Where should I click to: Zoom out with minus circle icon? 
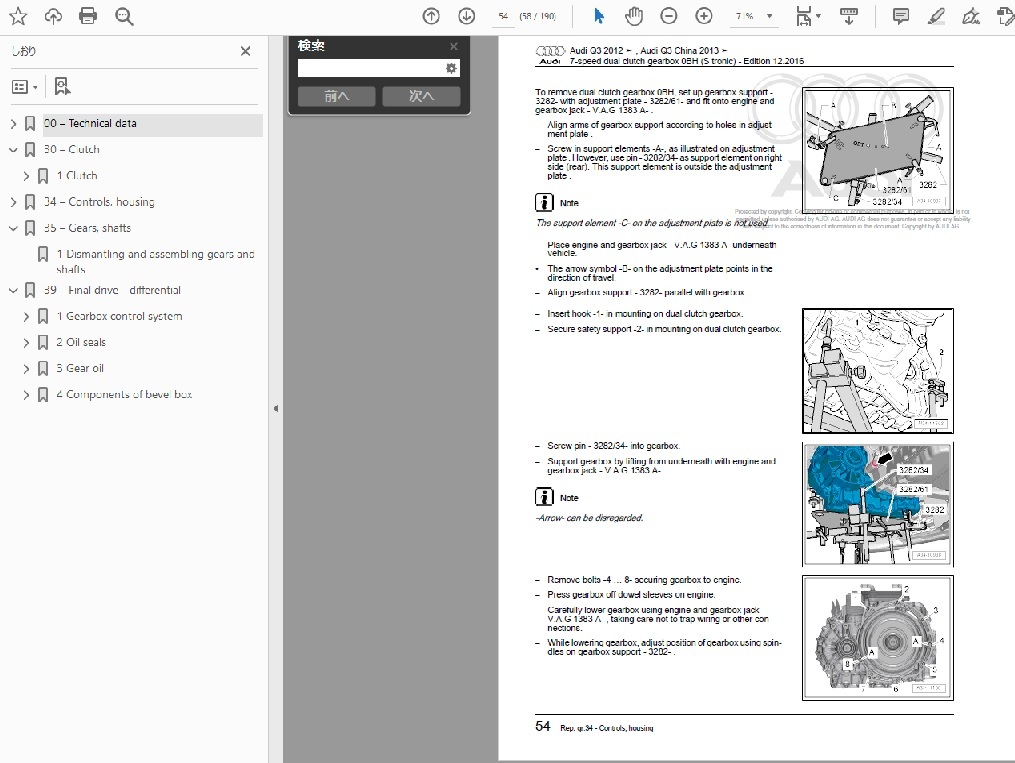pyautogui.click(x=669, y=16)
